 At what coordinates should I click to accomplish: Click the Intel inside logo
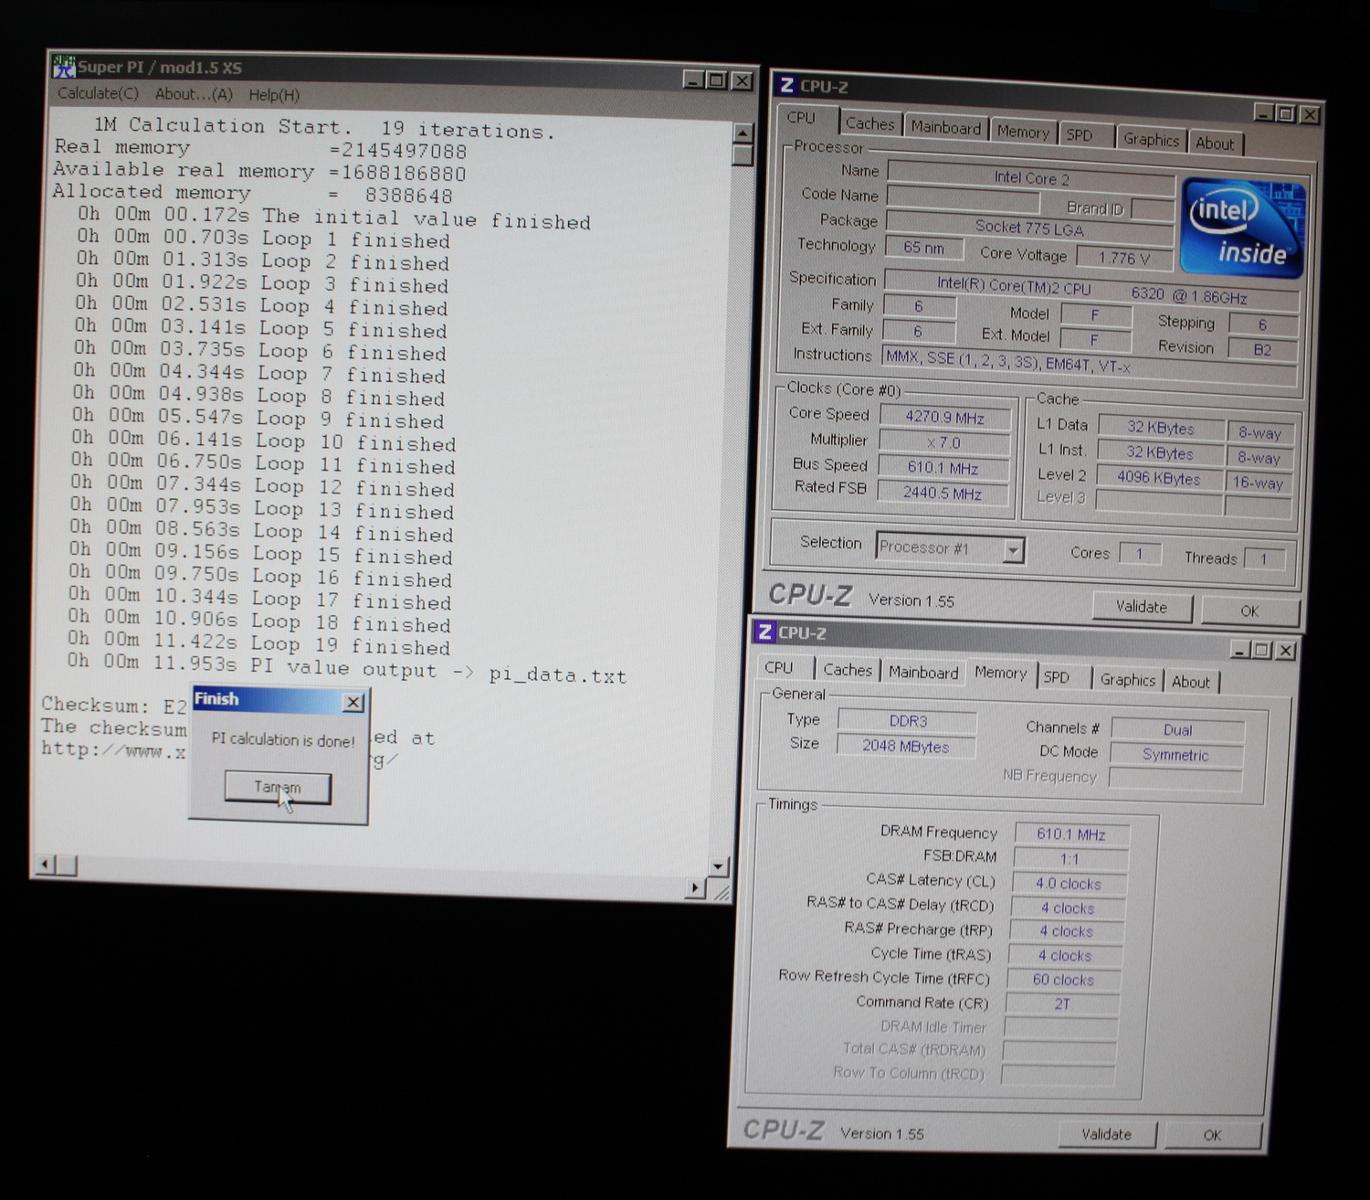[1243, 227]
